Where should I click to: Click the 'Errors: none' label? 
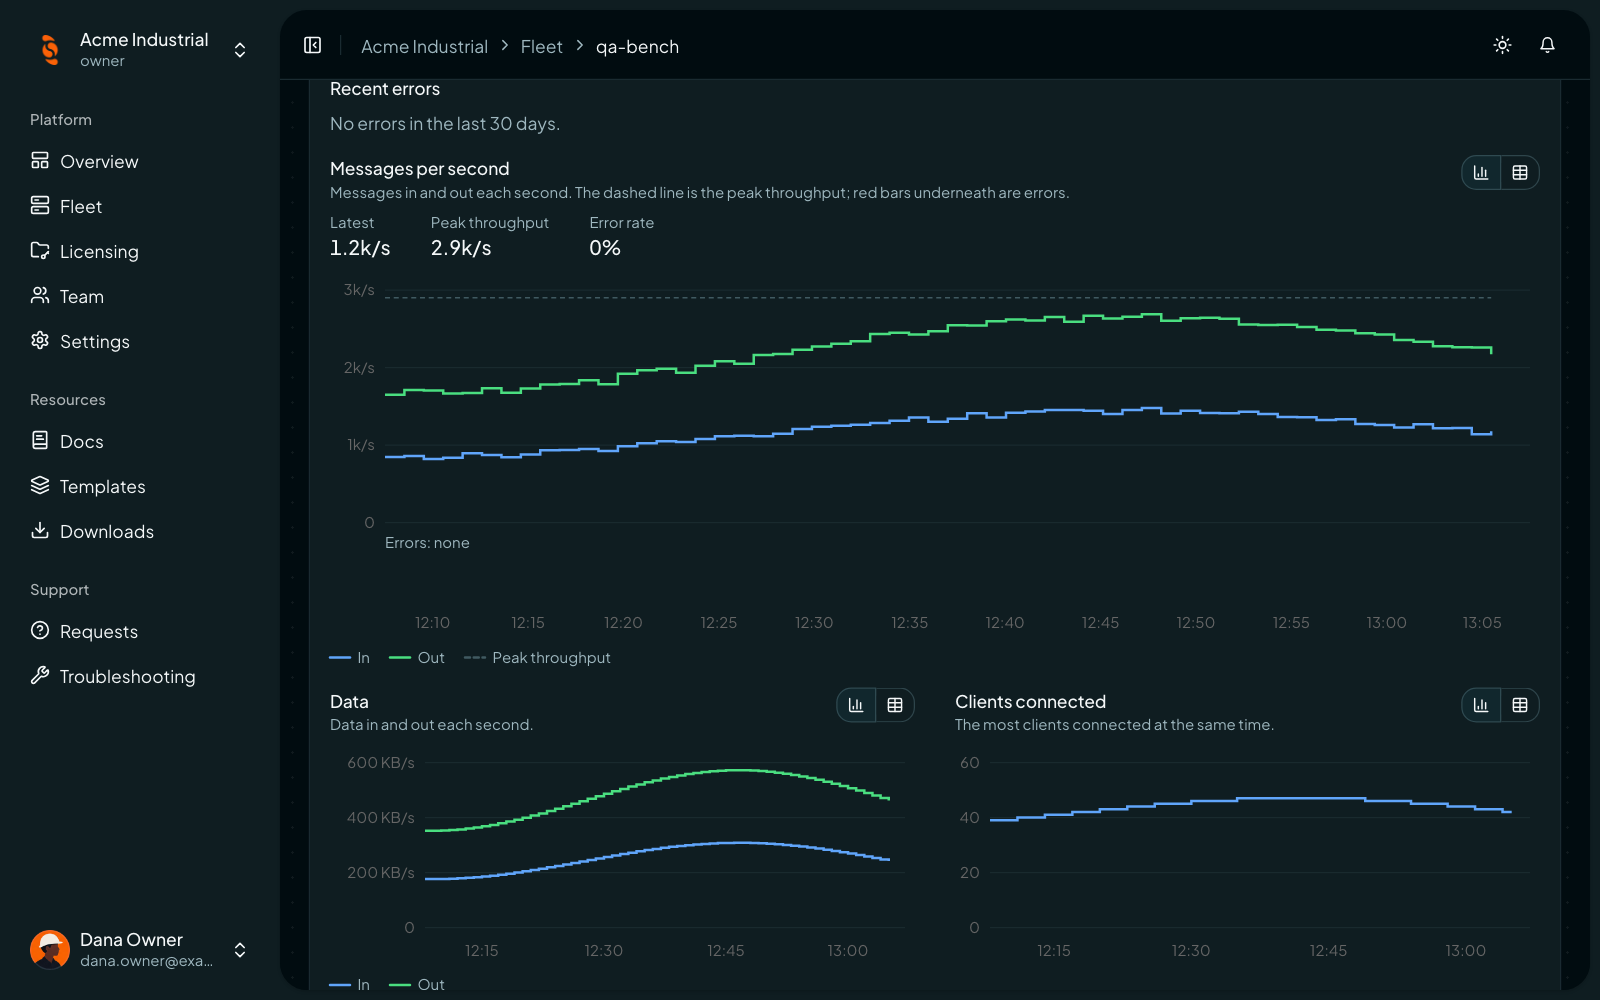[x=427, y=543]
